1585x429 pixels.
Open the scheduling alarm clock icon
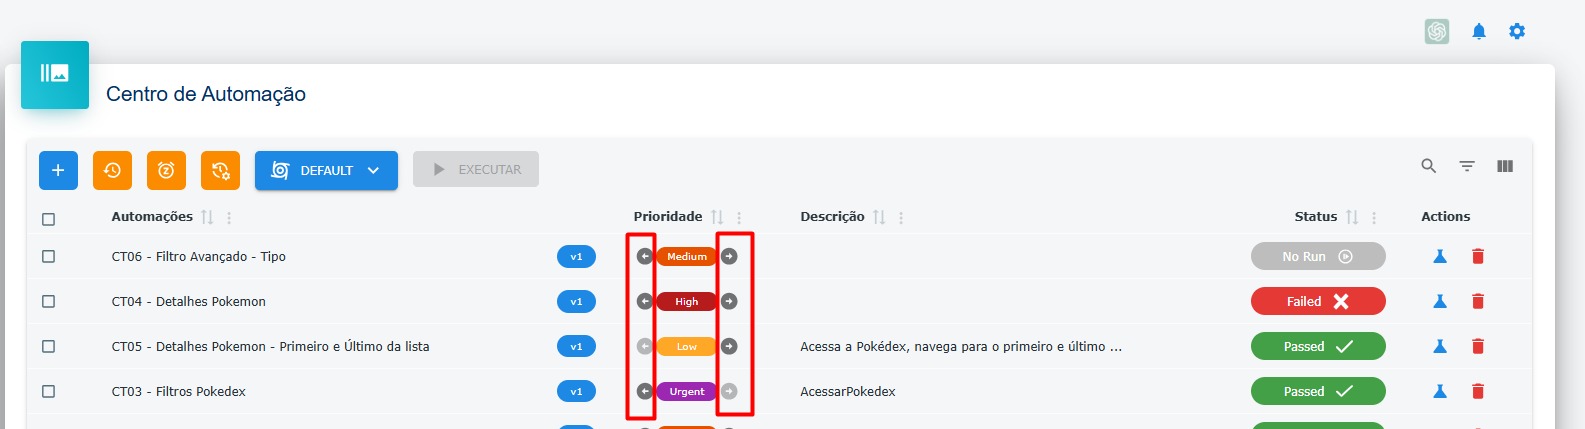tap(166, 170)
